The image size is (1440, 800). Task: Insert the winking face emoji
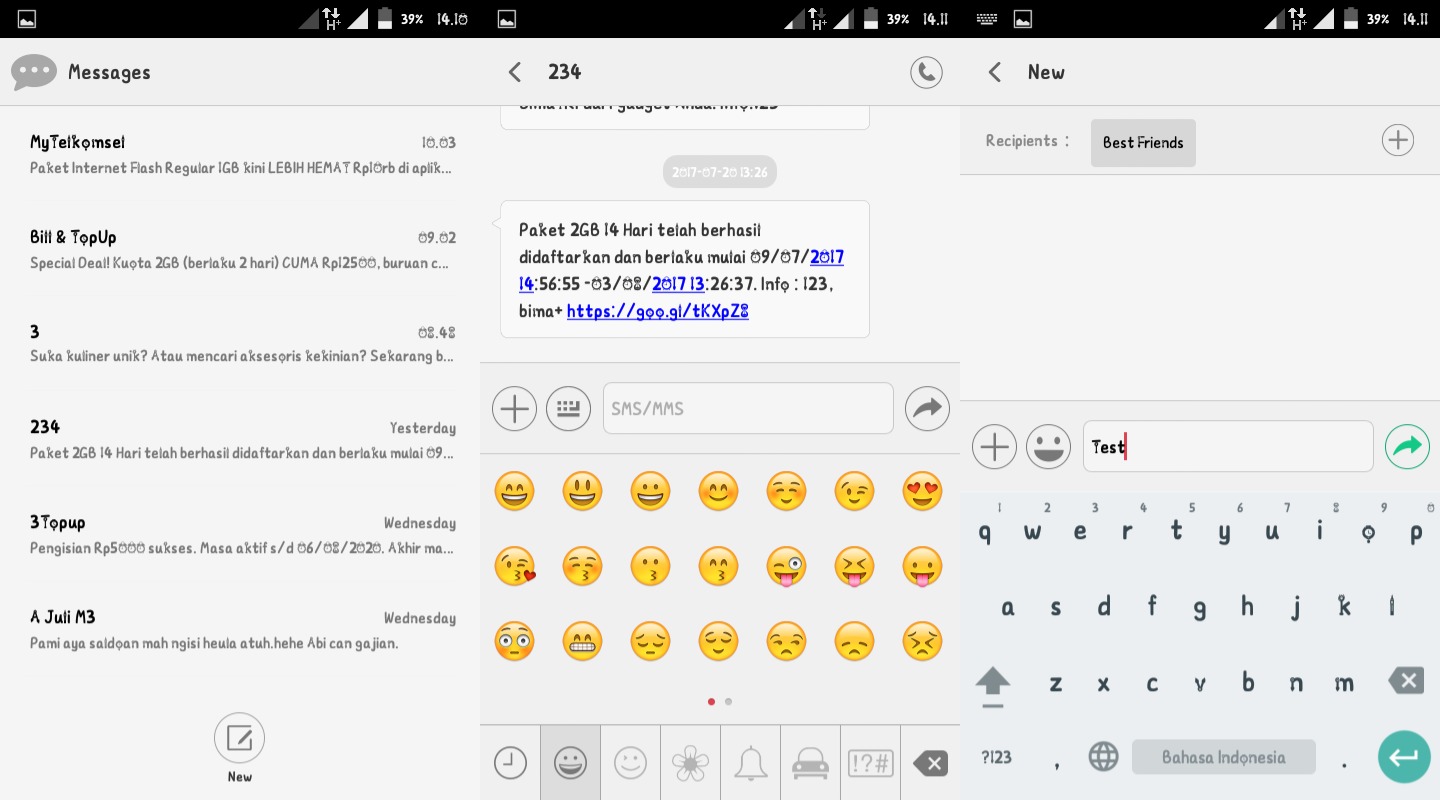pos(854,492)
